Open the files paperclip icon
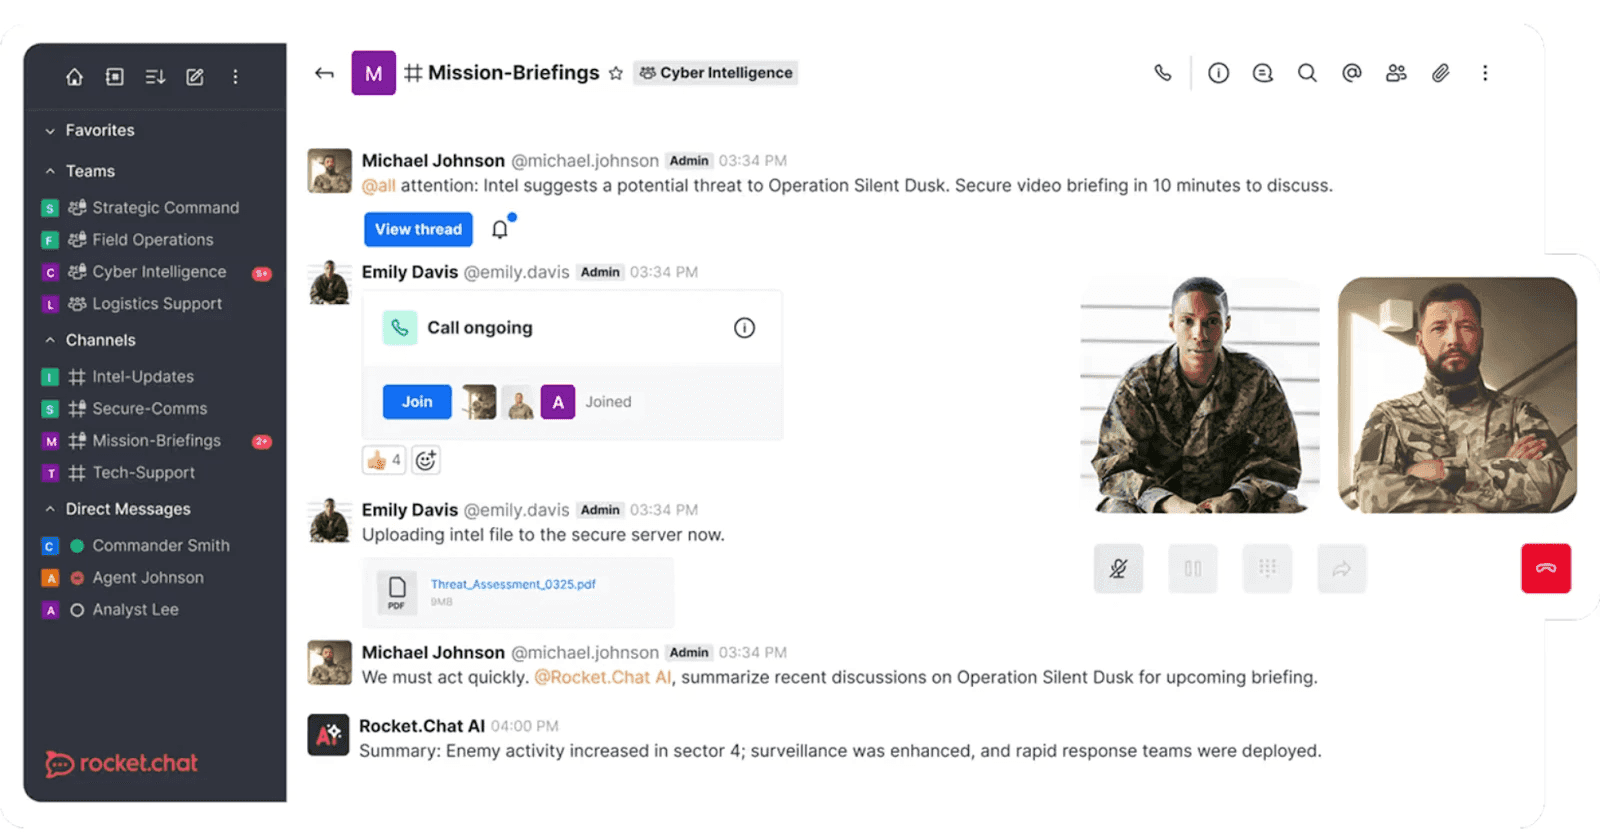This screenshot has height=836, width=1600. (x=1440, y=73)
